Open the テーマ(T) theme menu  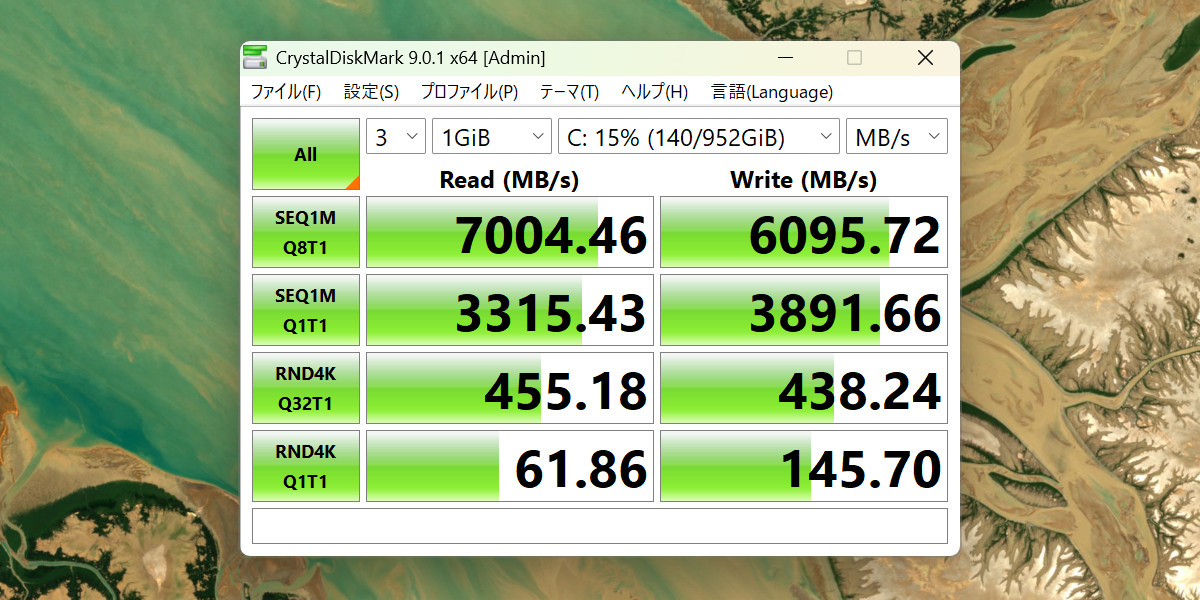(x=569, y=92)
